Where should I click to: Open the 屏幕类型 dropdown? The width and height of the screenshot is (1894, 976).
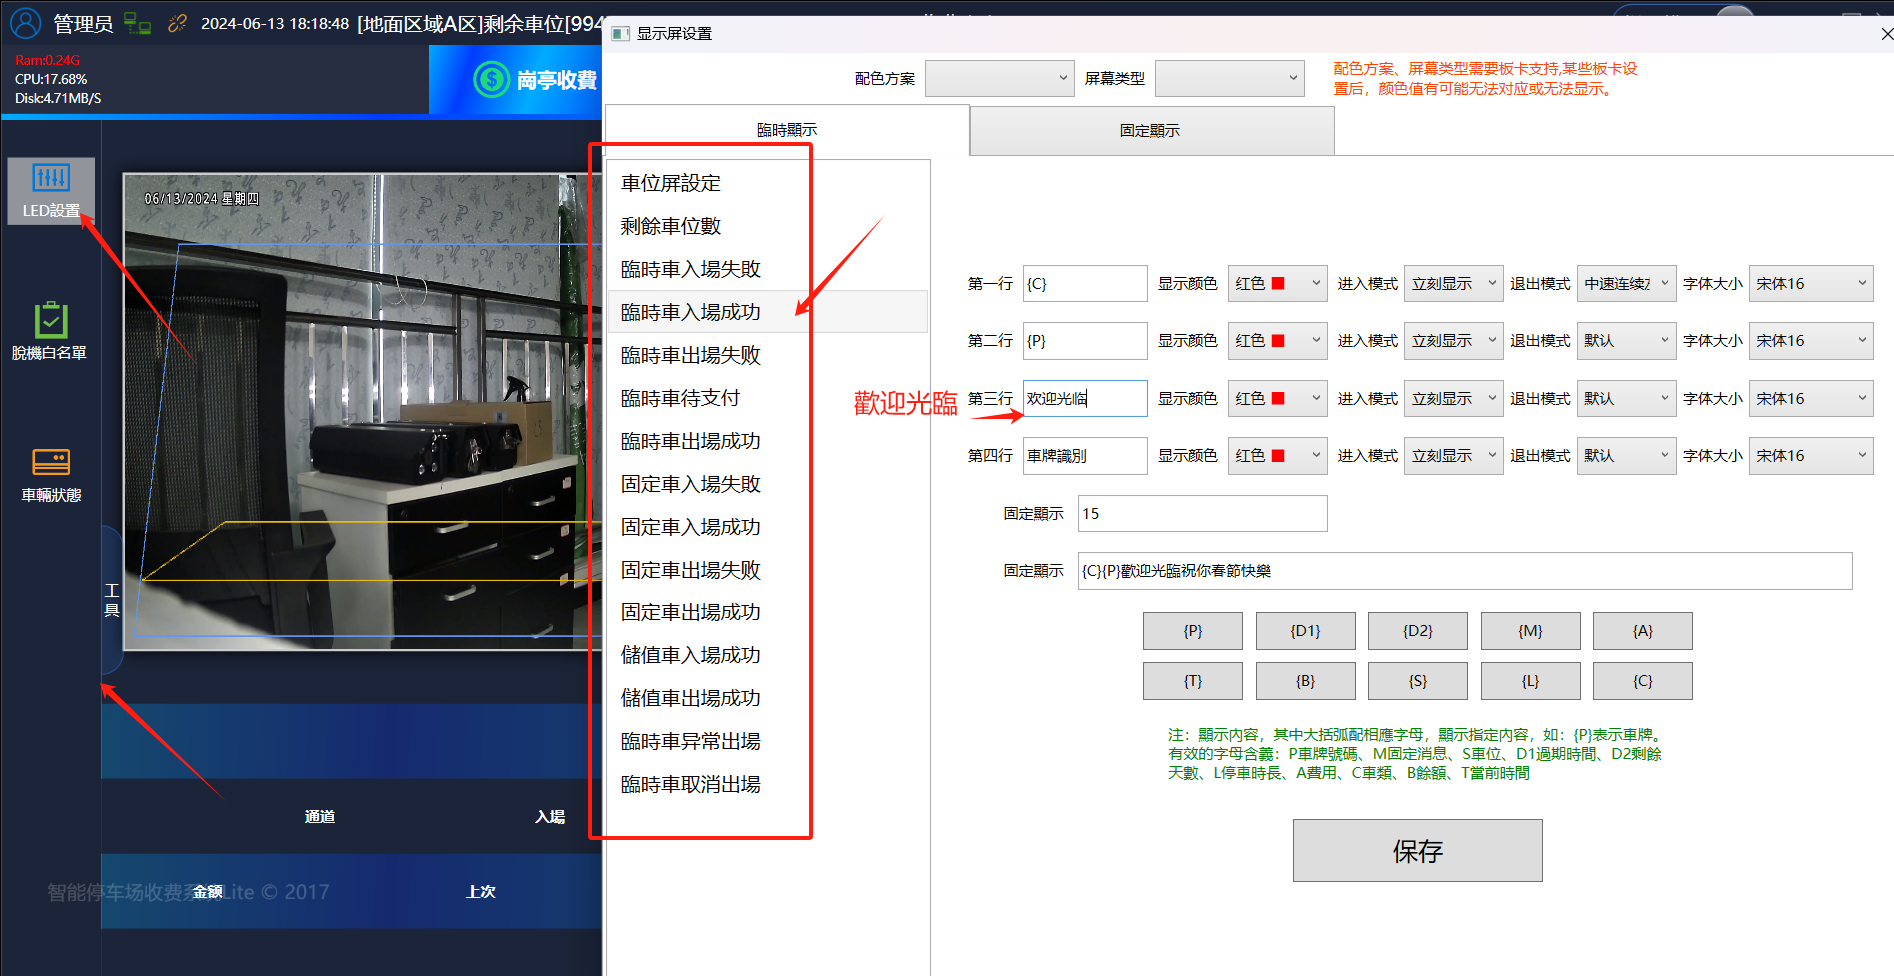(1230, 78)
